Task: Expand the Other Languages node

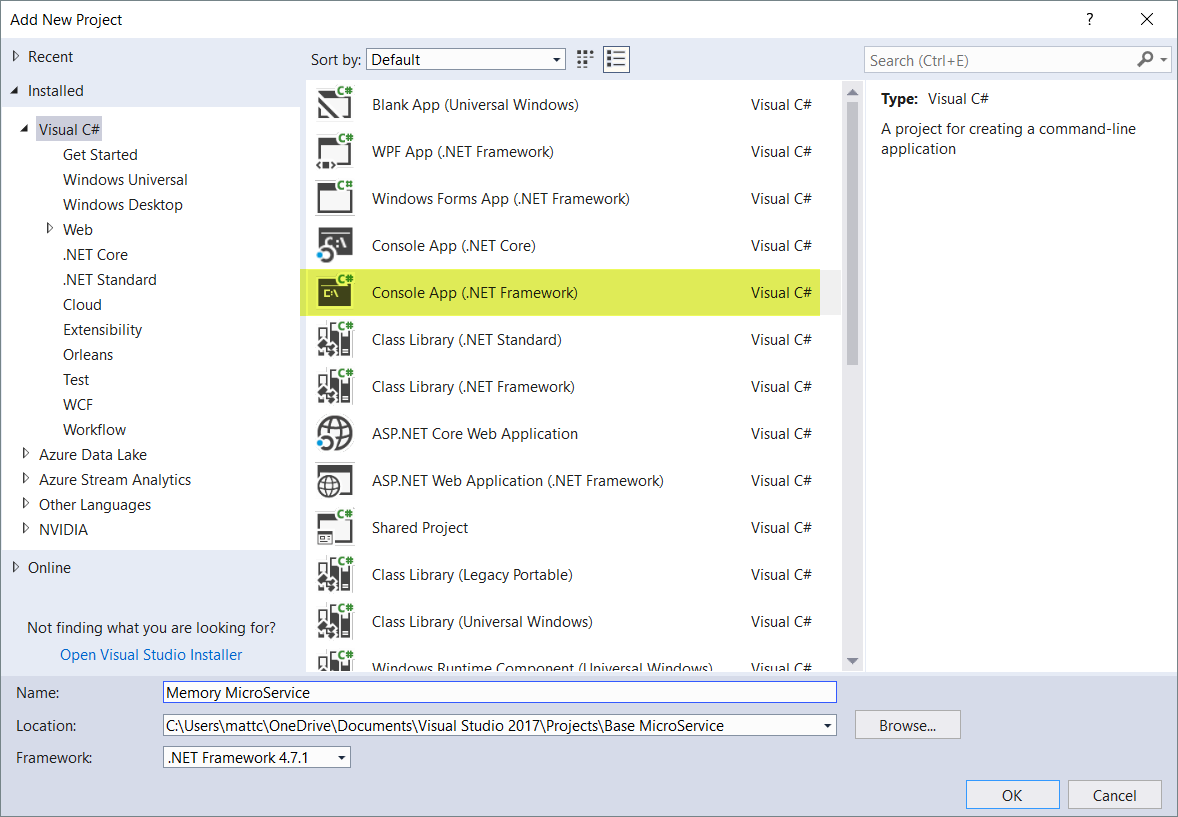Action: [x=26, y=504]
